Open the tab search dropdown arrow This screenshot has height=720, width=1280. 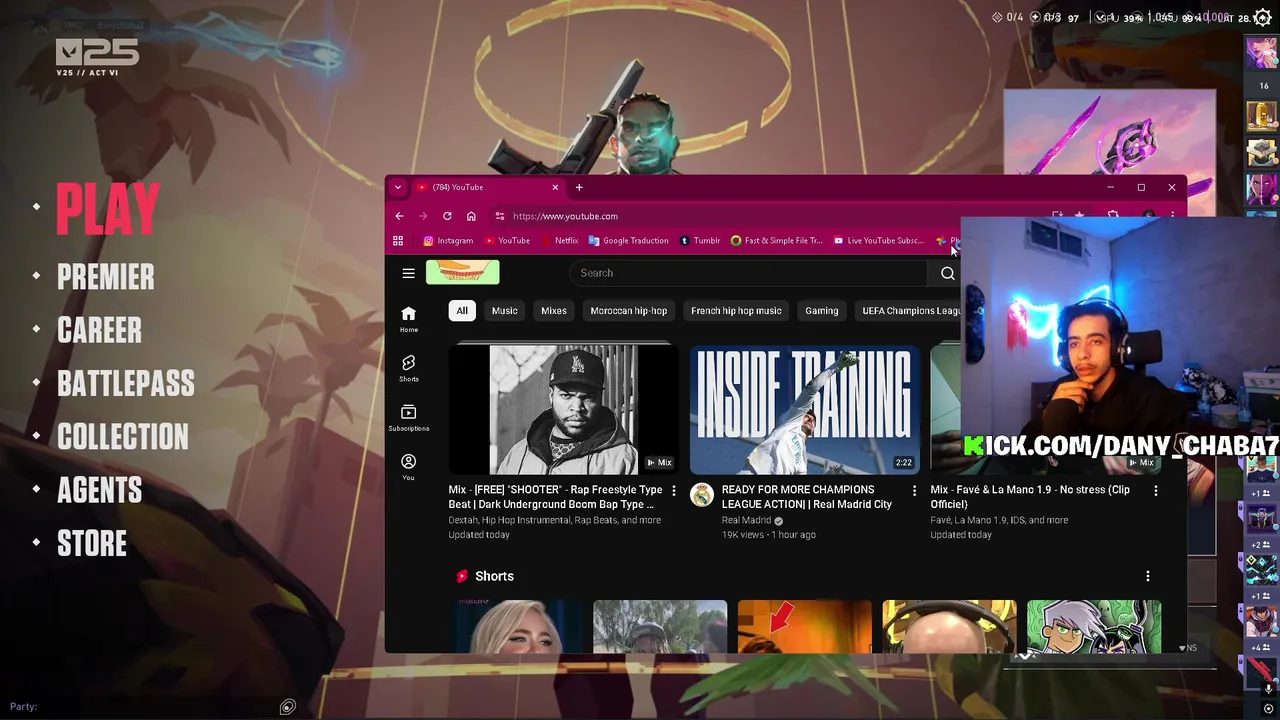tap(398, 187)
